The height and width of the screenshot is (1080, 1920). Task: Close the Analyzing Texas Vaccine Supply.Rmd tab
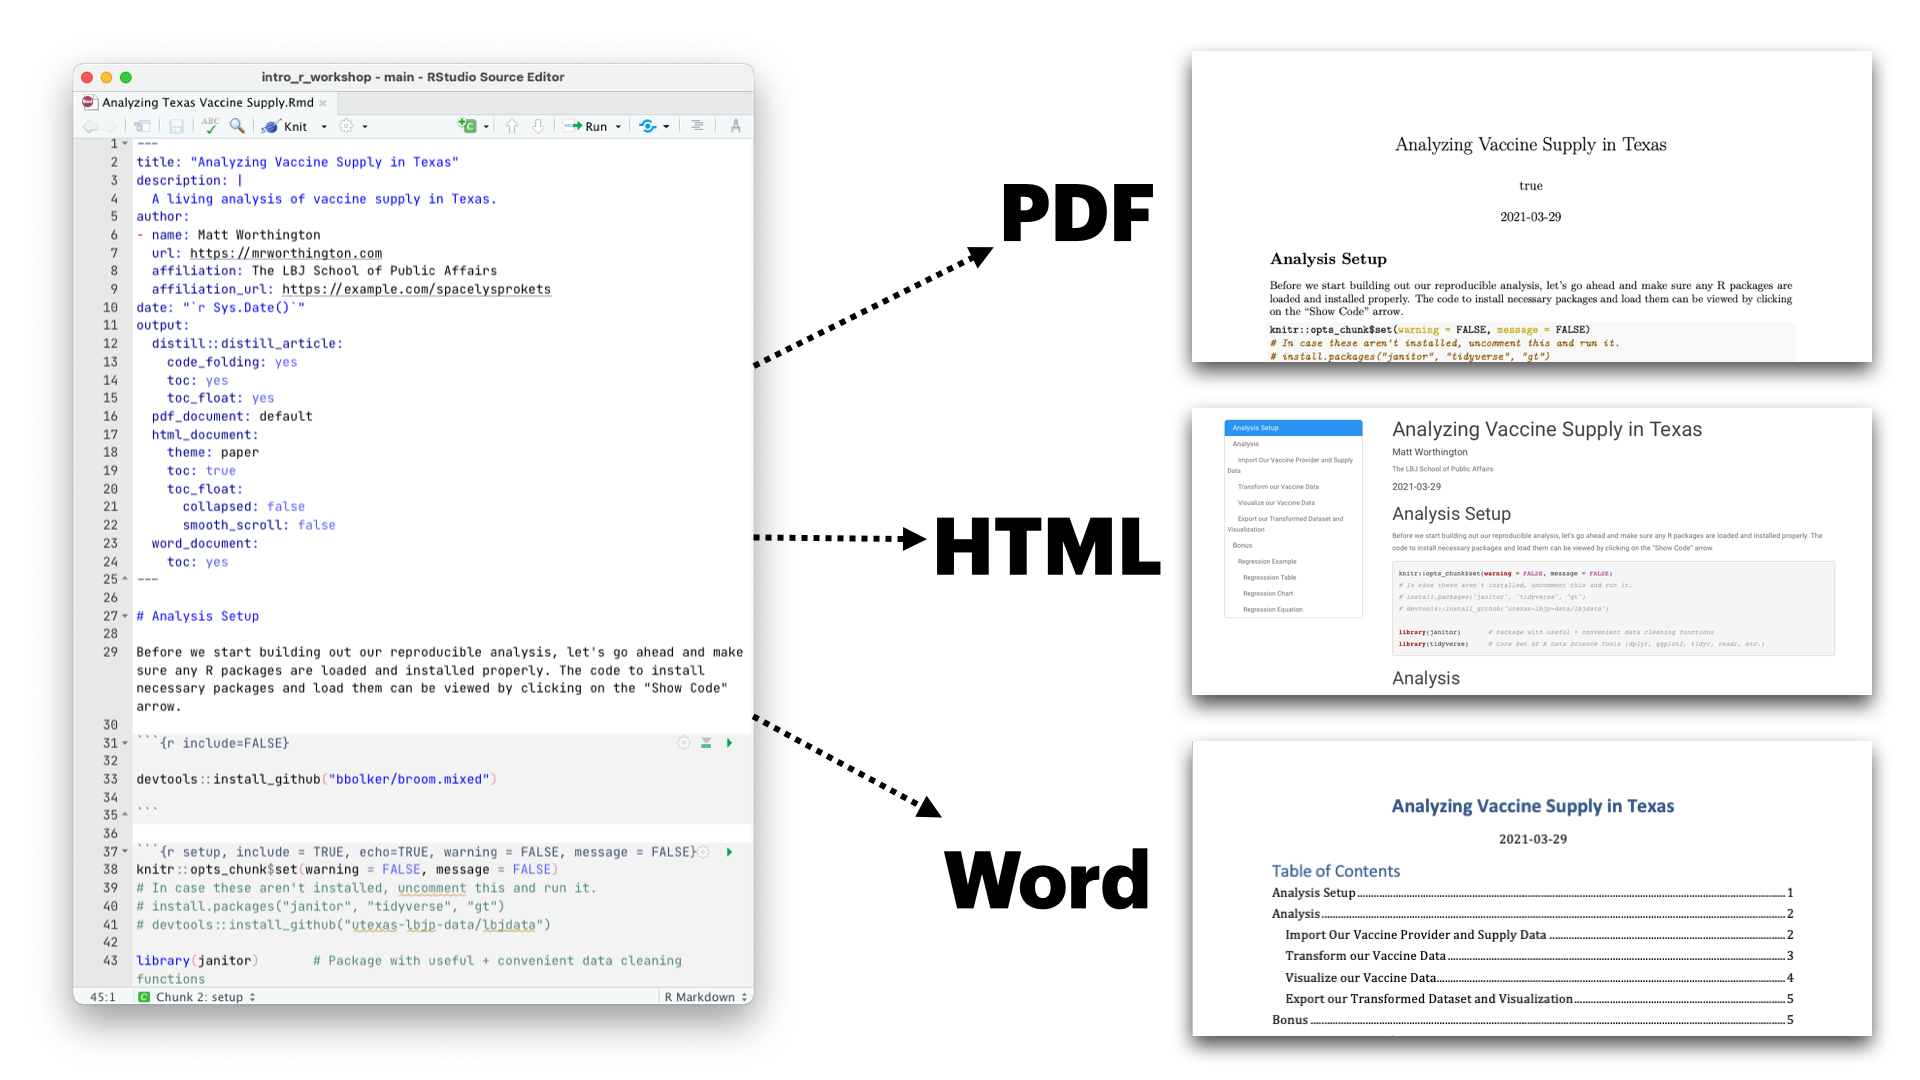[x=323, y=103]
